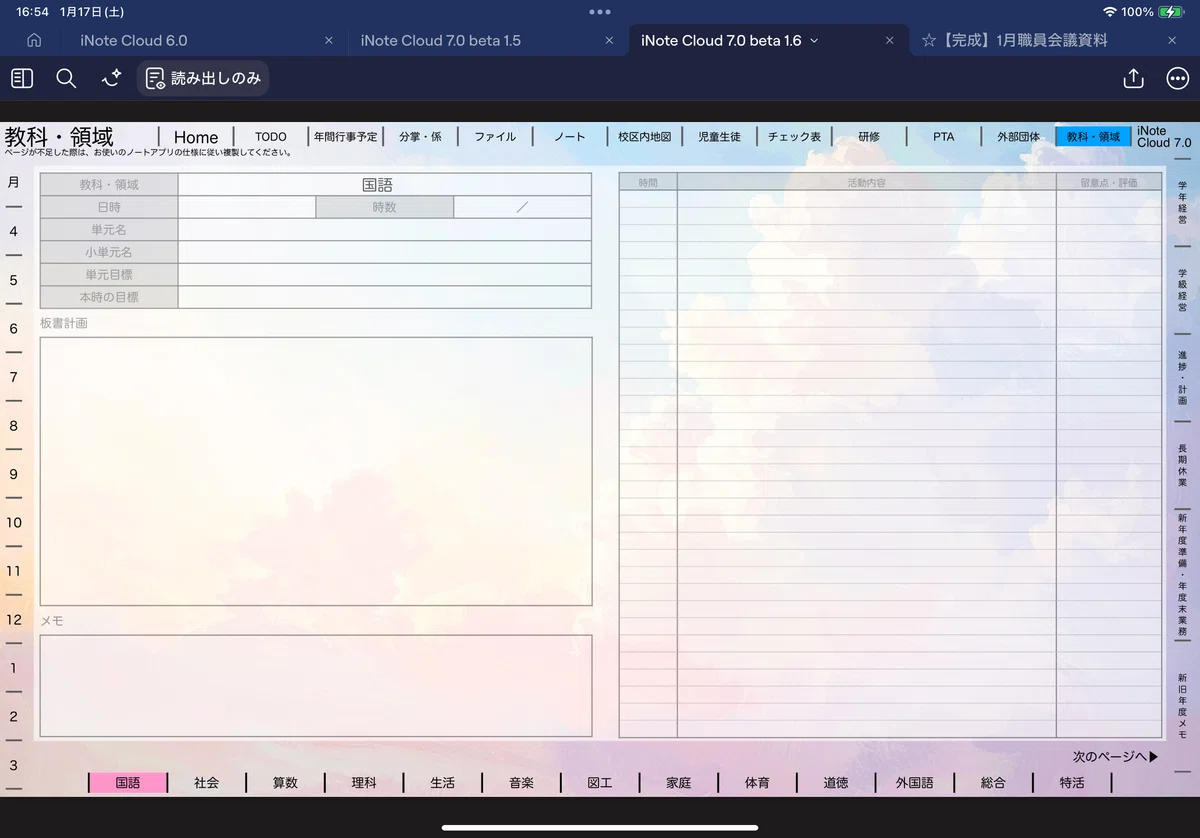Open 進捗・計画 side tab
Viewport: 1200px width, 838px height.
click(x=1182, y=377)
